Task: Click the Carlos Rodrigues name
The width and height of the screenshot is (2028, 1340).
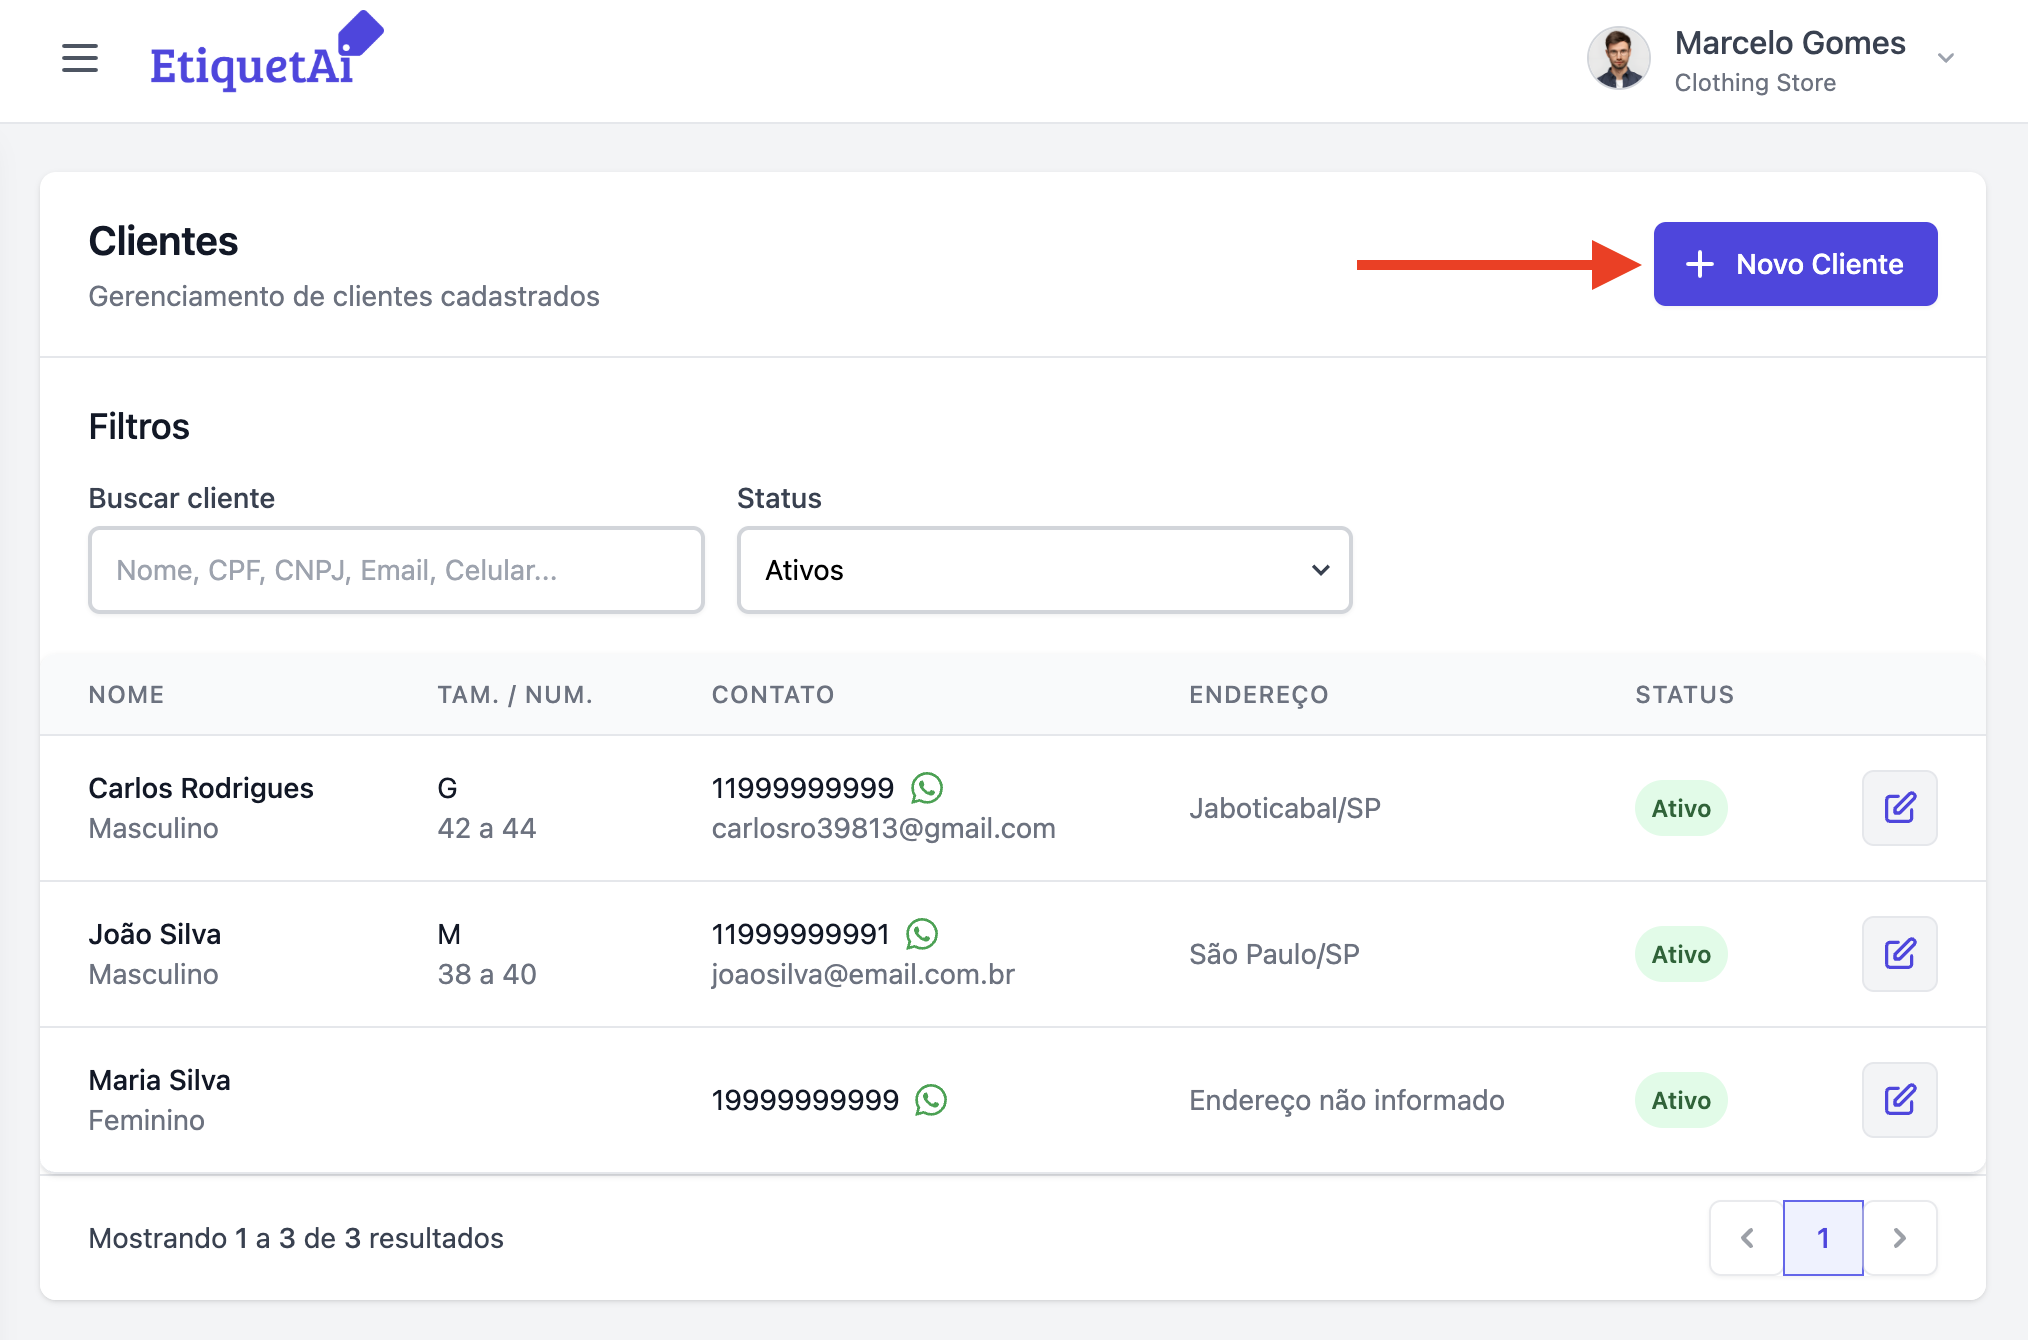Action: pyautogui.click(x=201, y=788)
